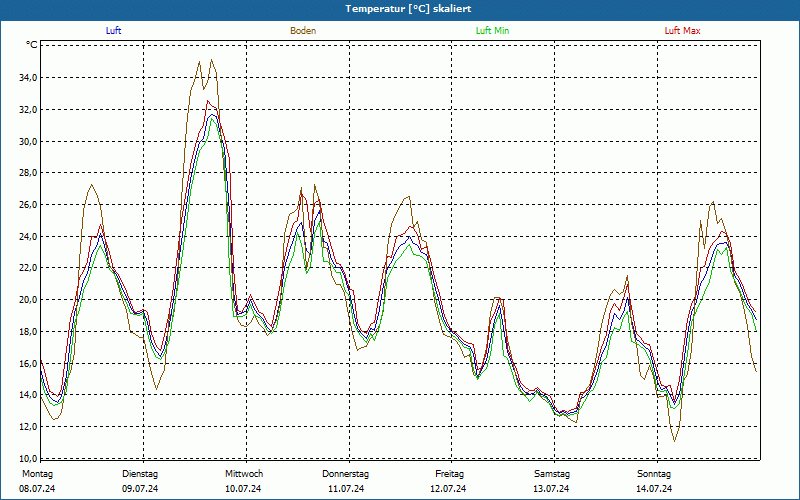Click the 'Dienstag' day label

click(x=140, y=474)
